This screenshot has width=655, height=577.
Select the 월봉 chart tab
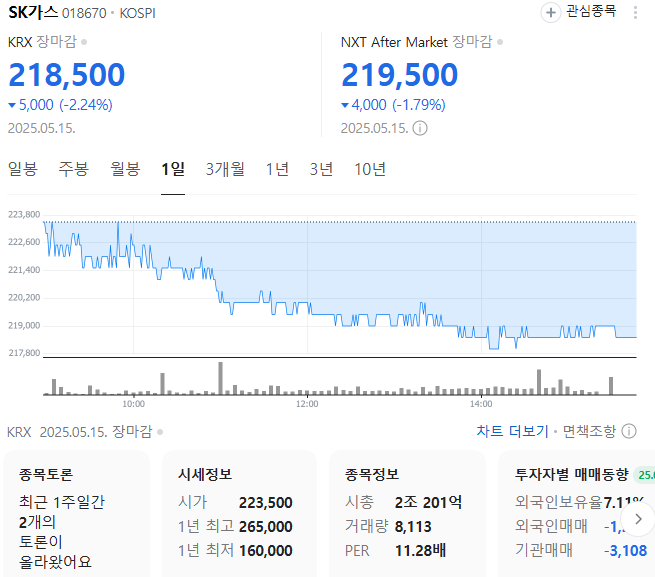[x=124, y=169]
